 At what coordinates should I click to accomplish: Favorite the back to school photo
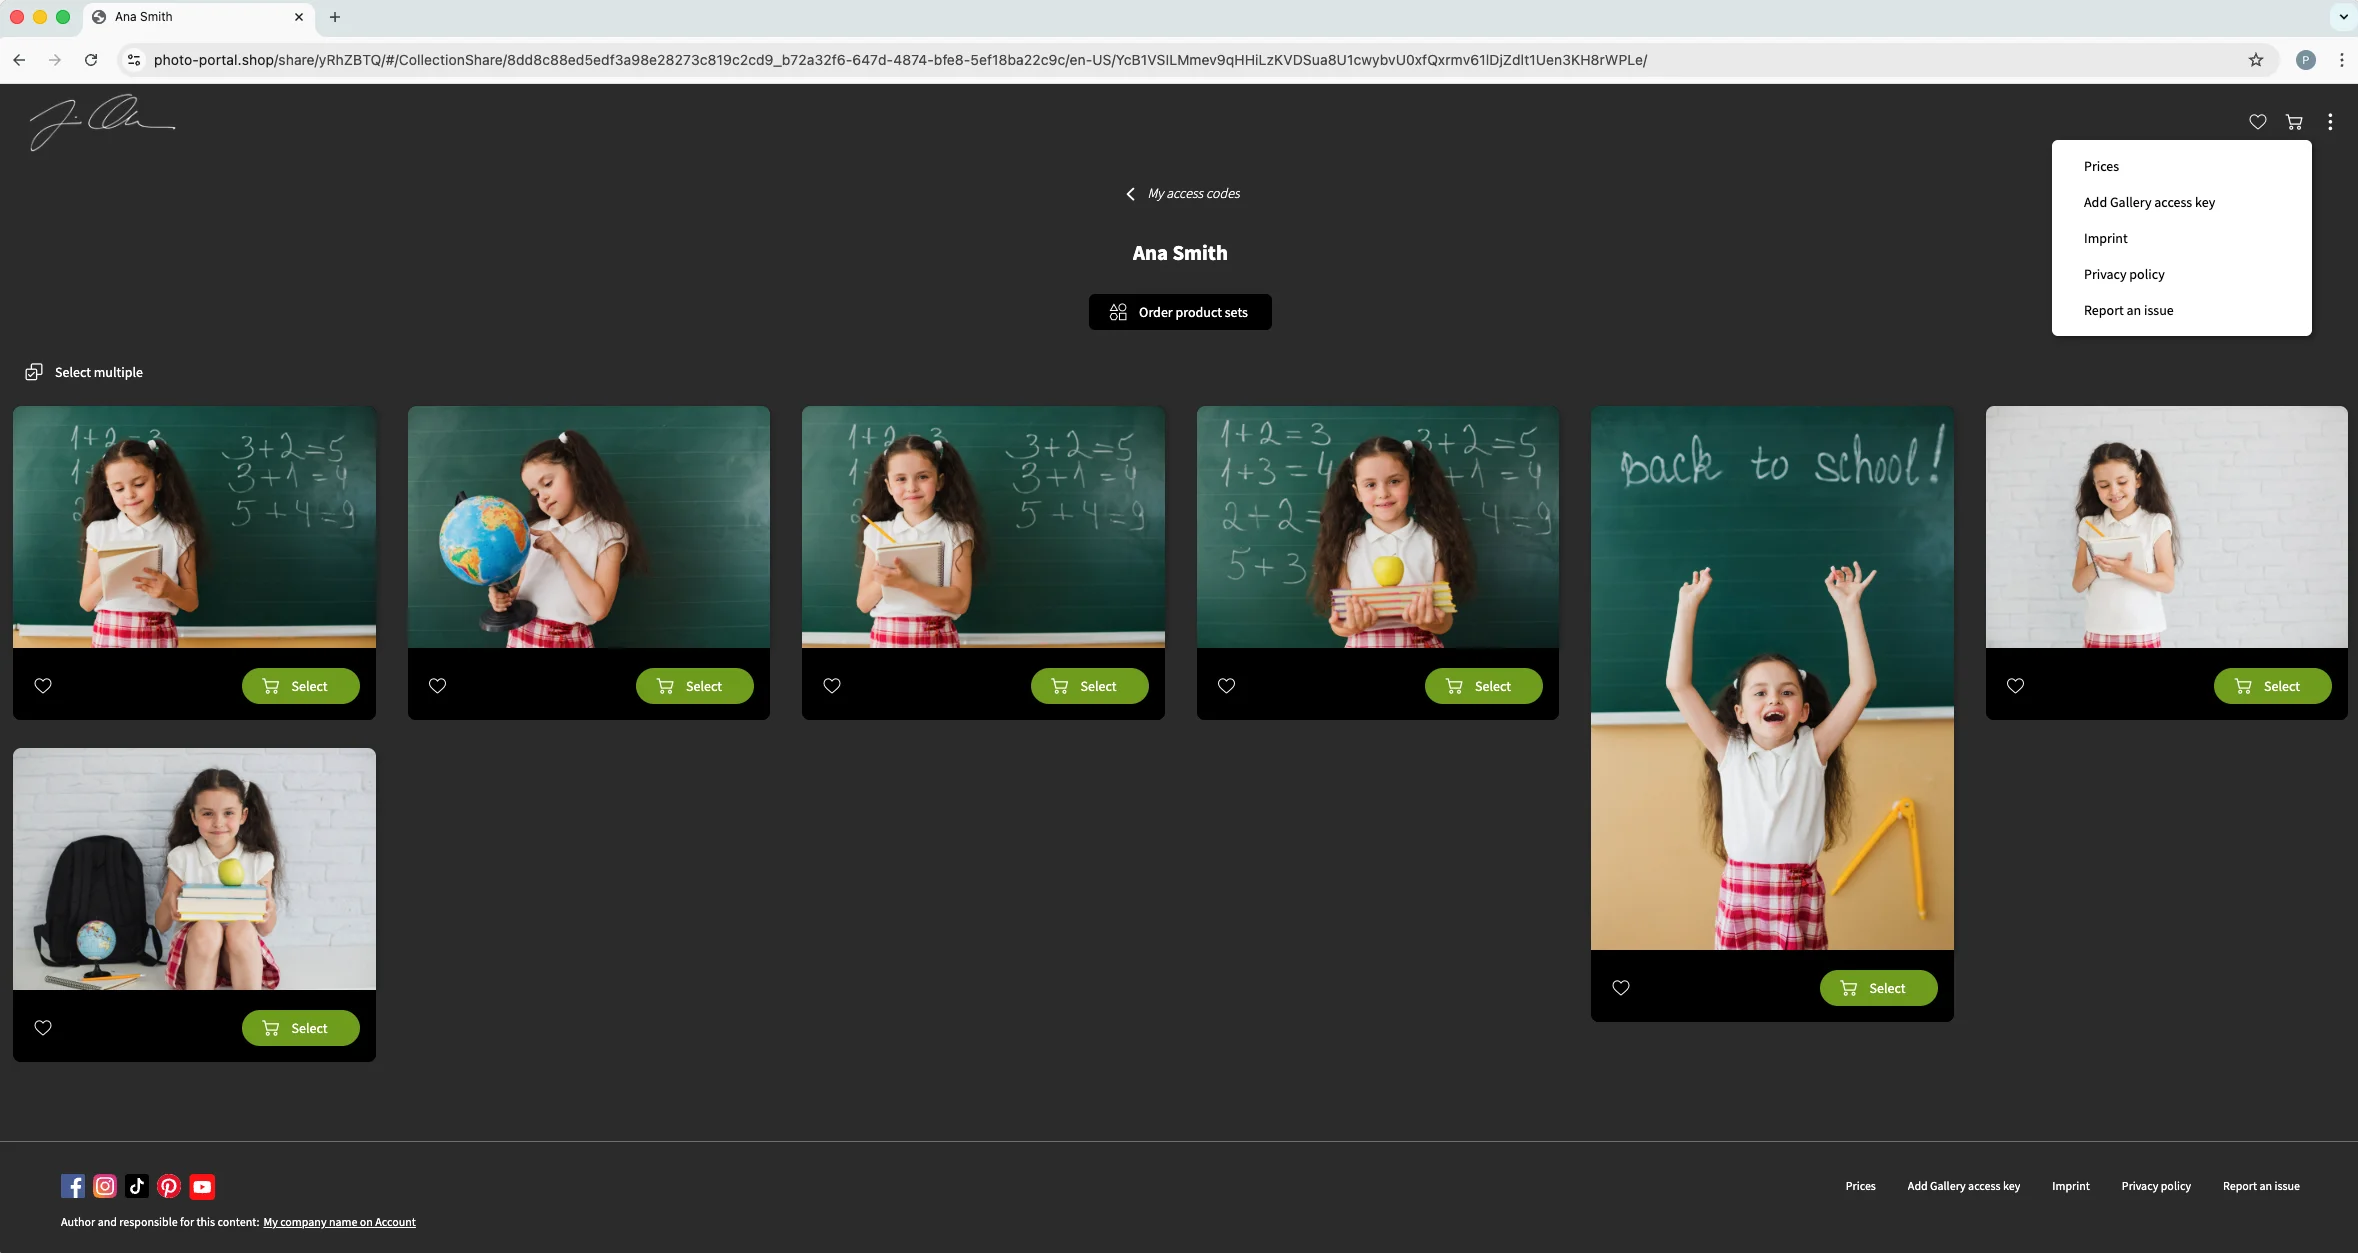pos(1621,988)
